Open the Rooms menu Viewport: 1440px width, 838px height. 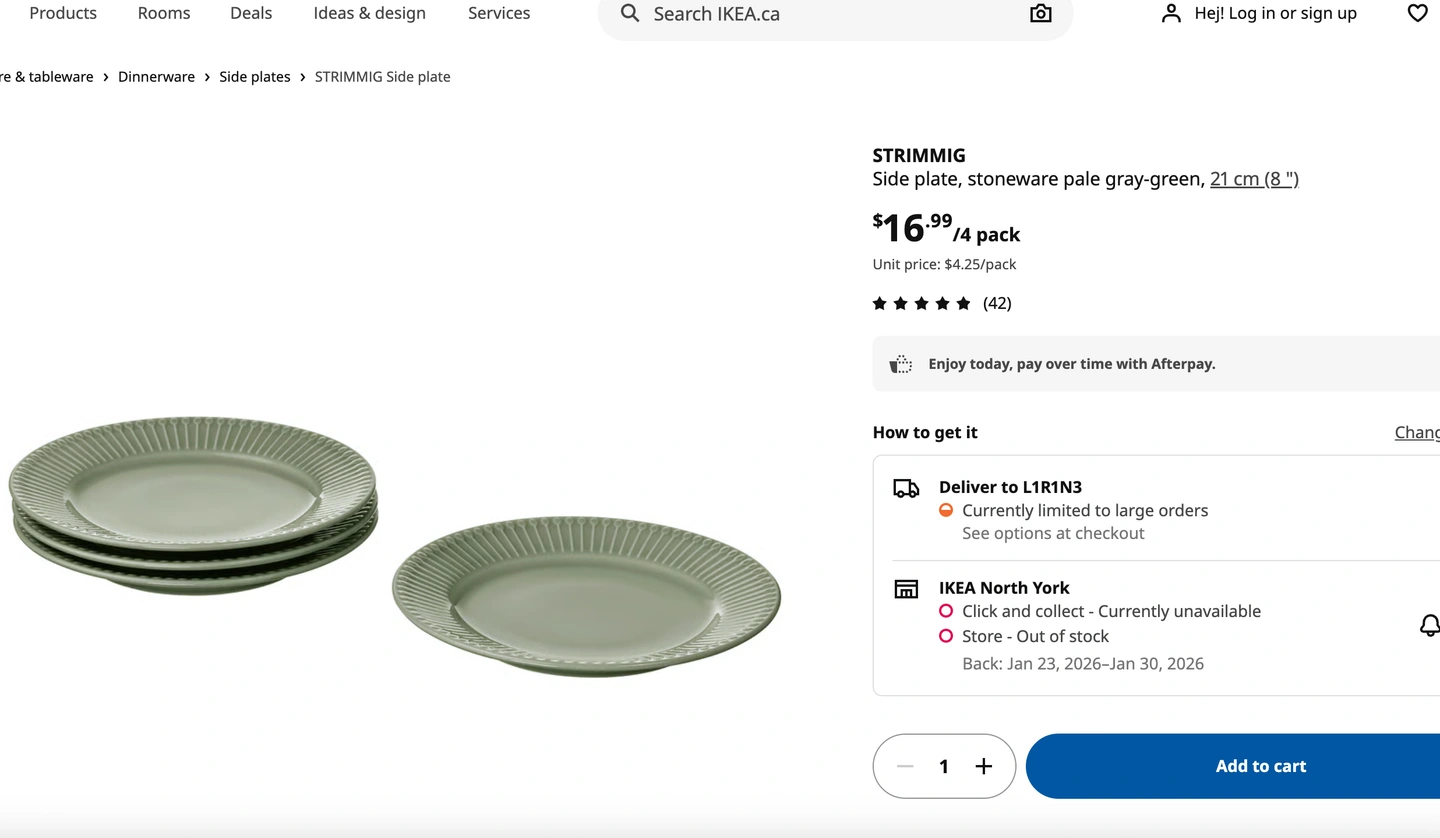[x=164, y=13]
